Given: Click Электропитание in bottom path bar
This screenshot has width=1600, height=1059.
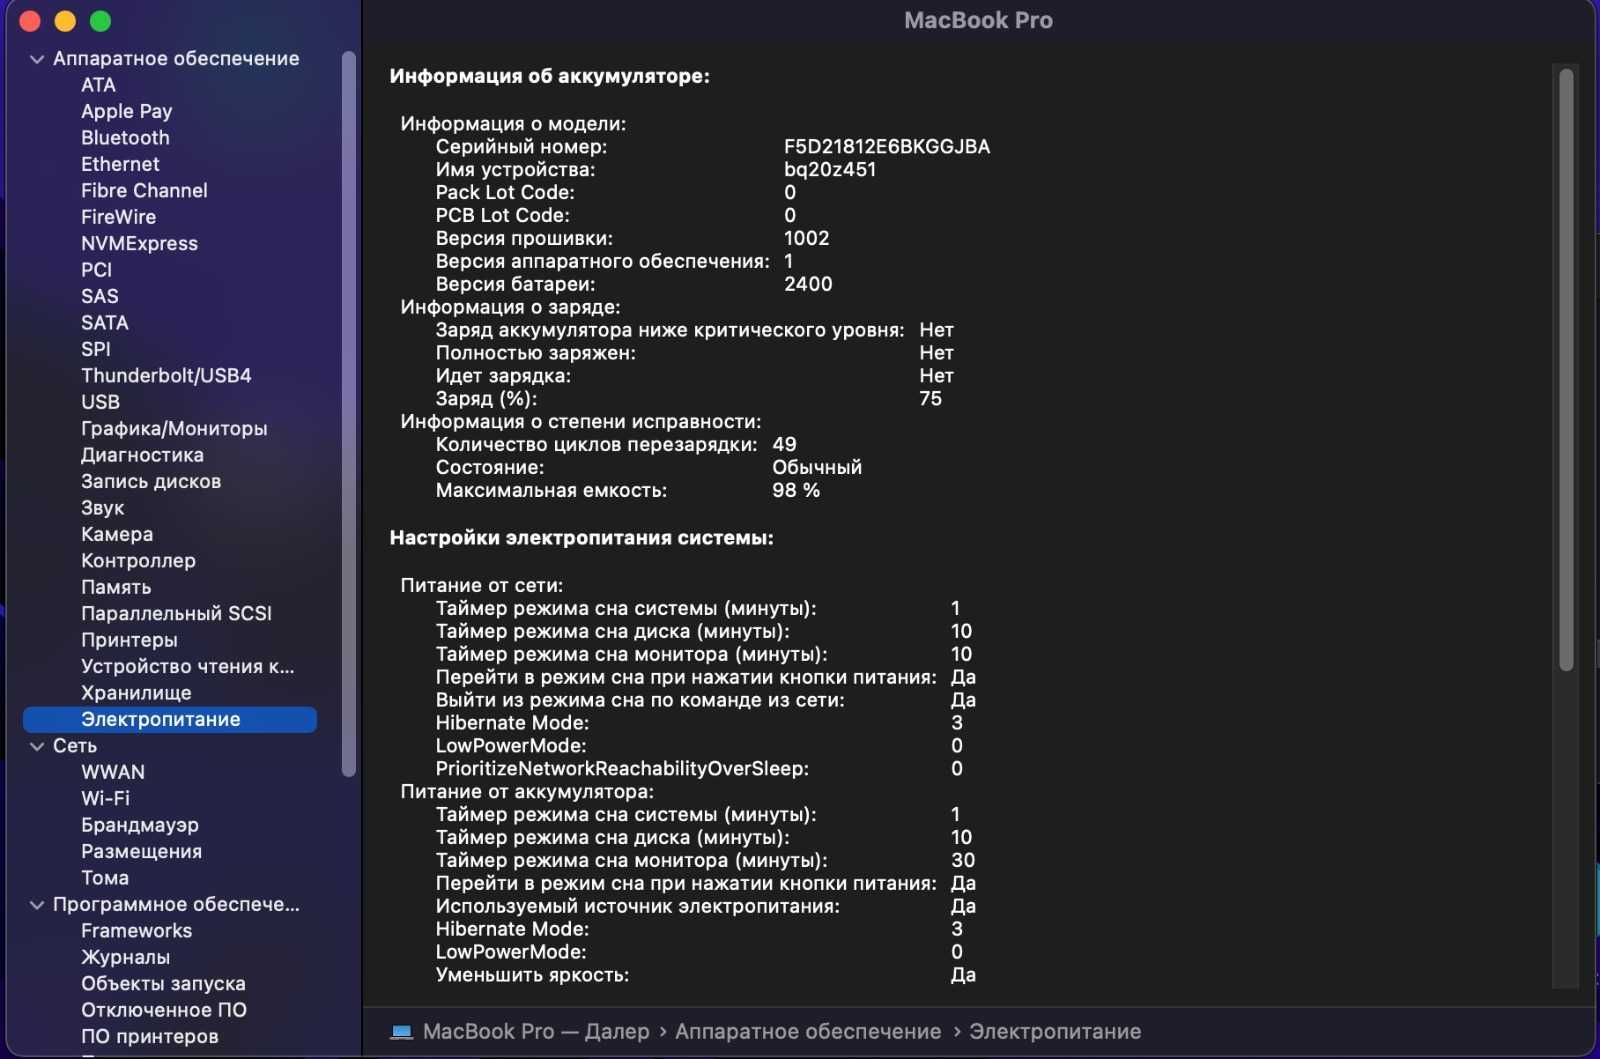Looking at the screenshot, I should (1055, 1032).
